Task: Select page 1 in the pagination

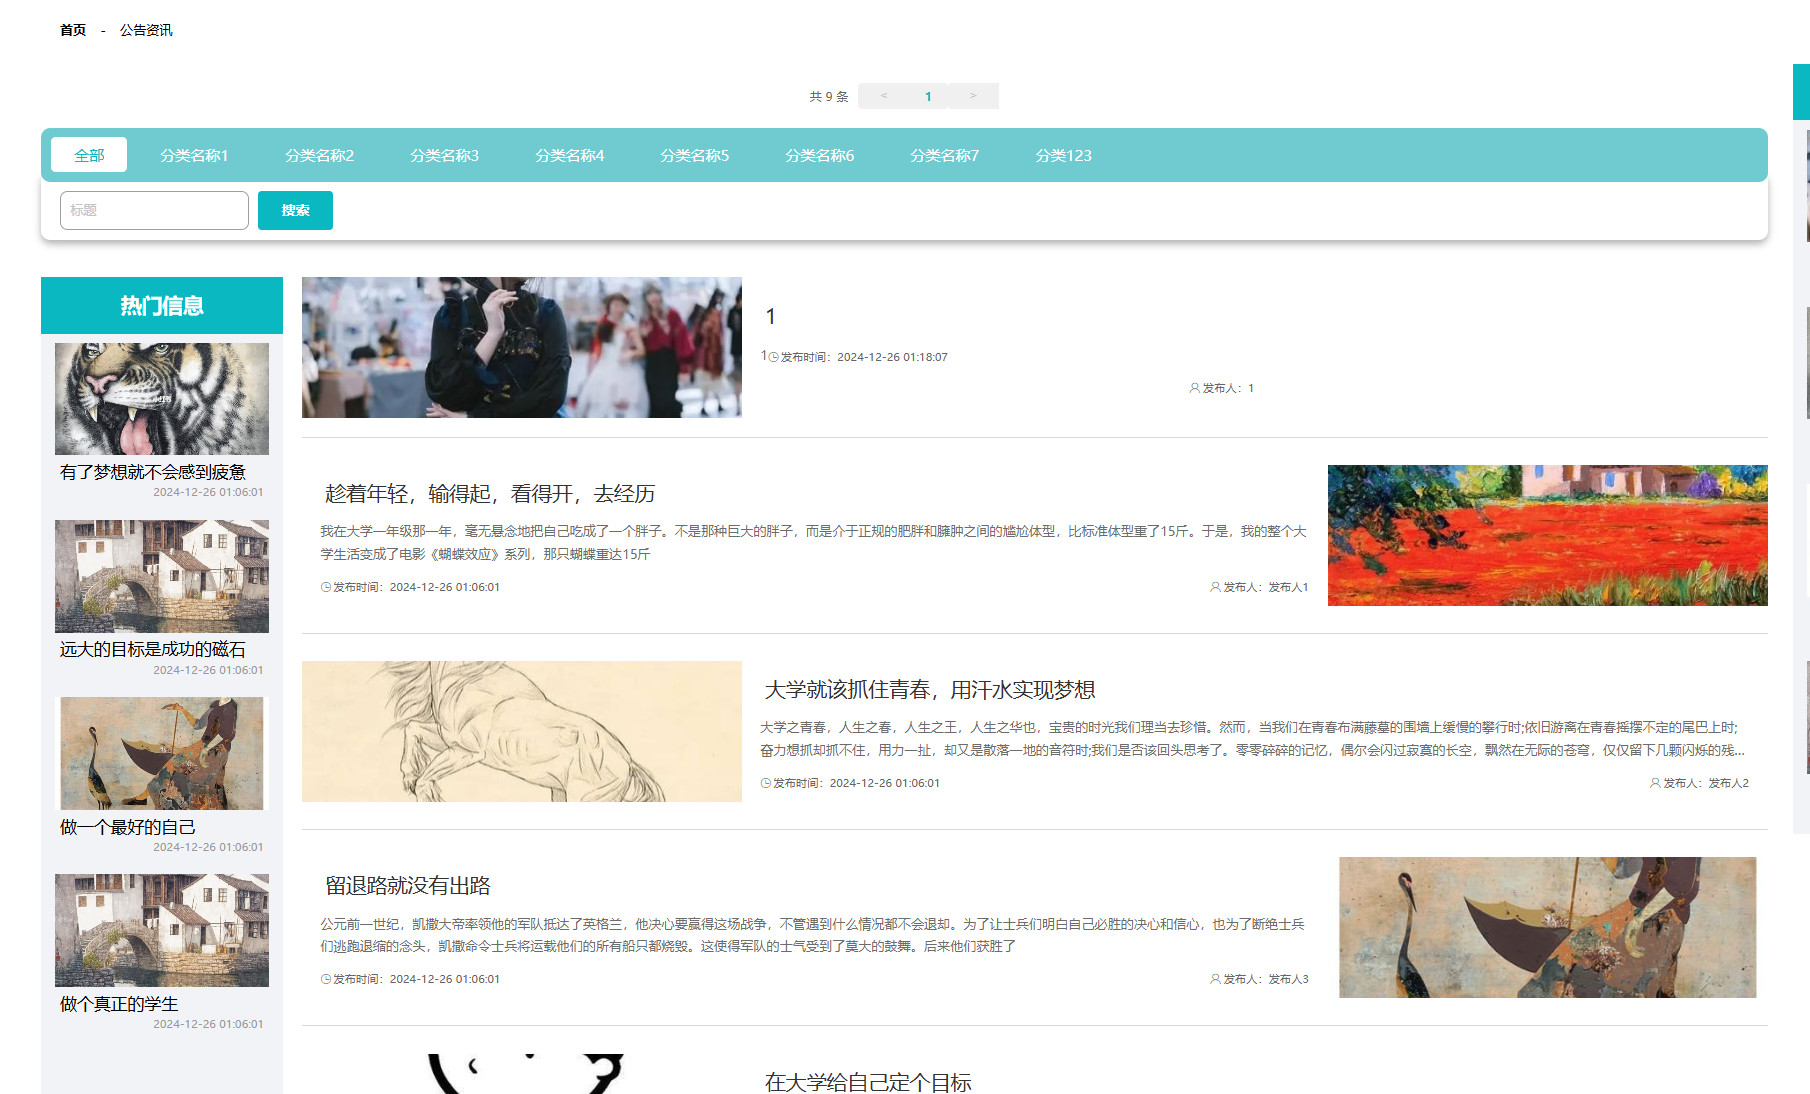Action: 928,96
